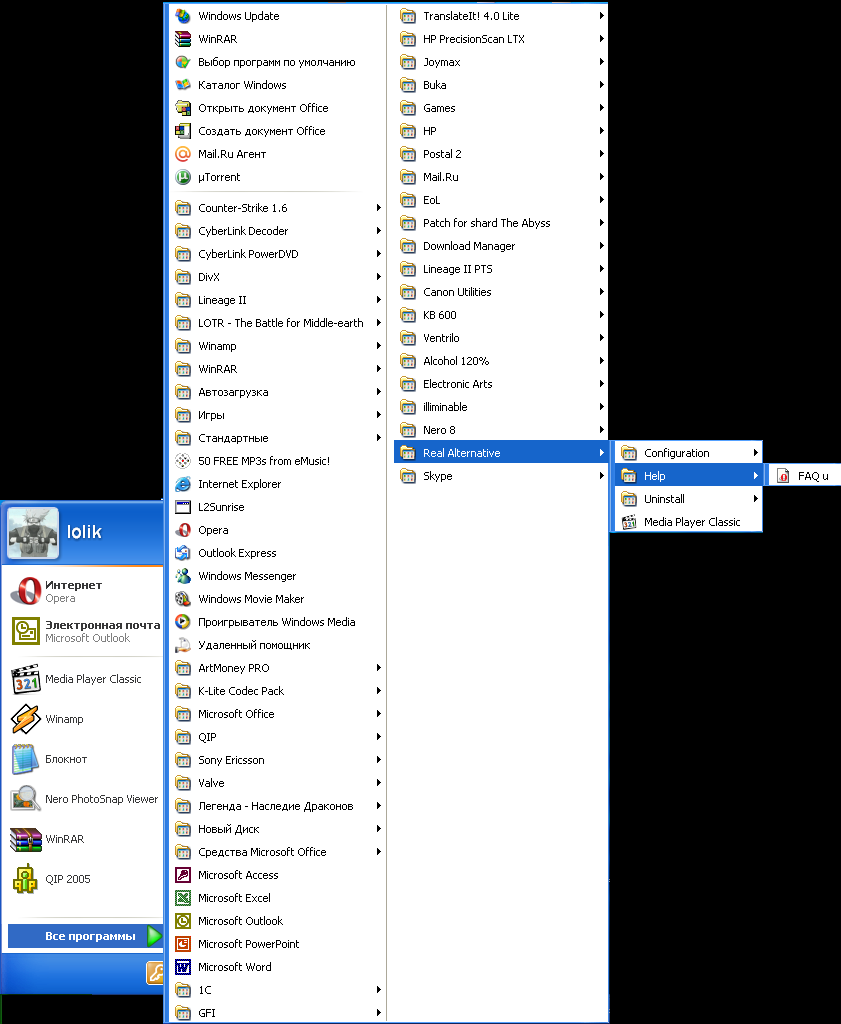841x1024 pixels.
Task: Select Download Manager folder
Action: coord(501,246)
